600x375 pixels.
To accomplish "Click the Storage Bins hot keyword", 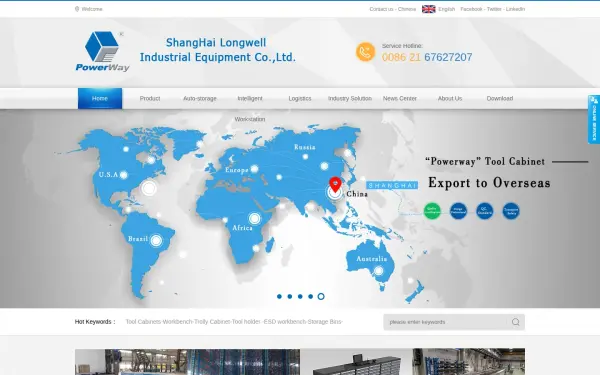I will pyautogui.click(x=324, y=322).
